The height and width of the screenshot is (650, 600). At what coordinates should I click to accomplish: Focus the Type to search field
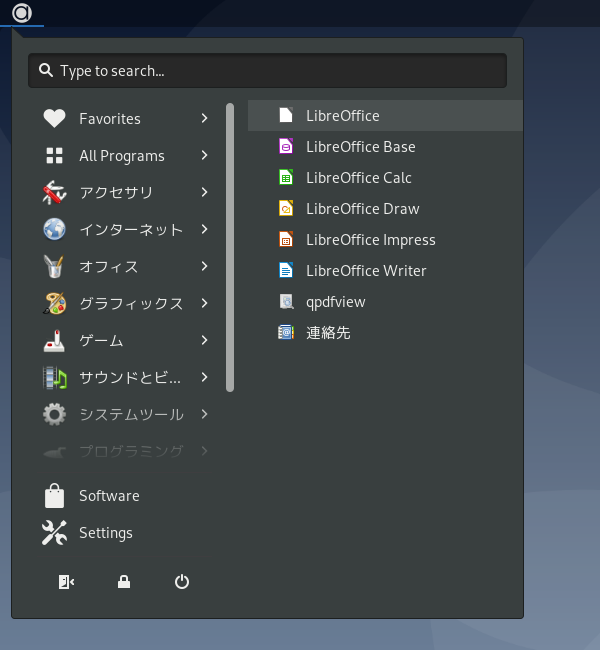[267, 70]
